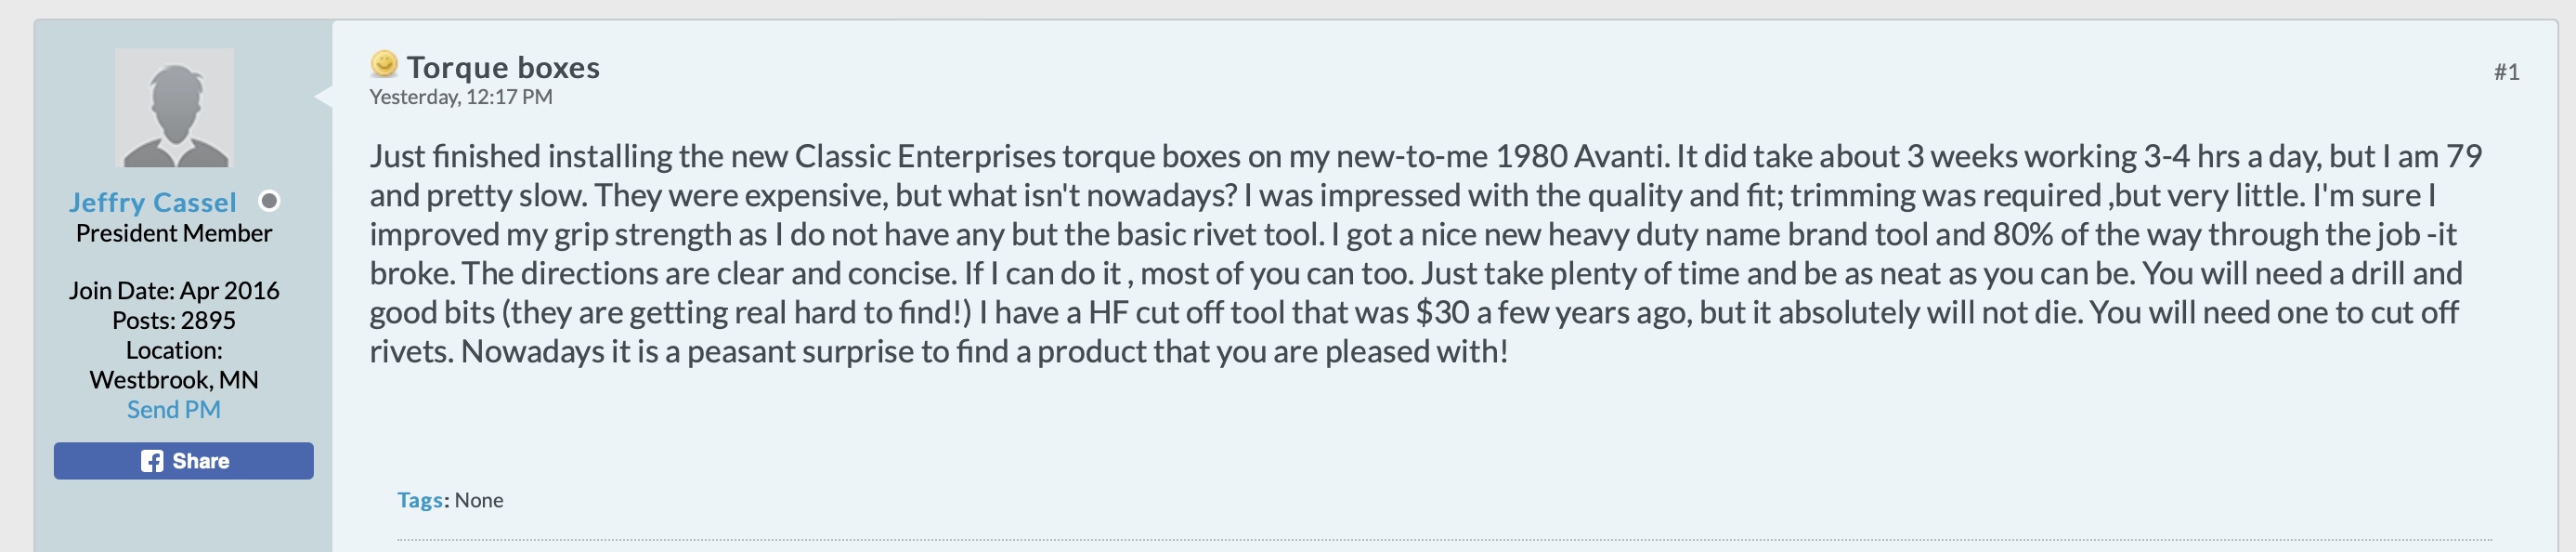Open Jeffry Cassel's default avatar image
Screen dimensions: 2576x552
coord(174,107)
